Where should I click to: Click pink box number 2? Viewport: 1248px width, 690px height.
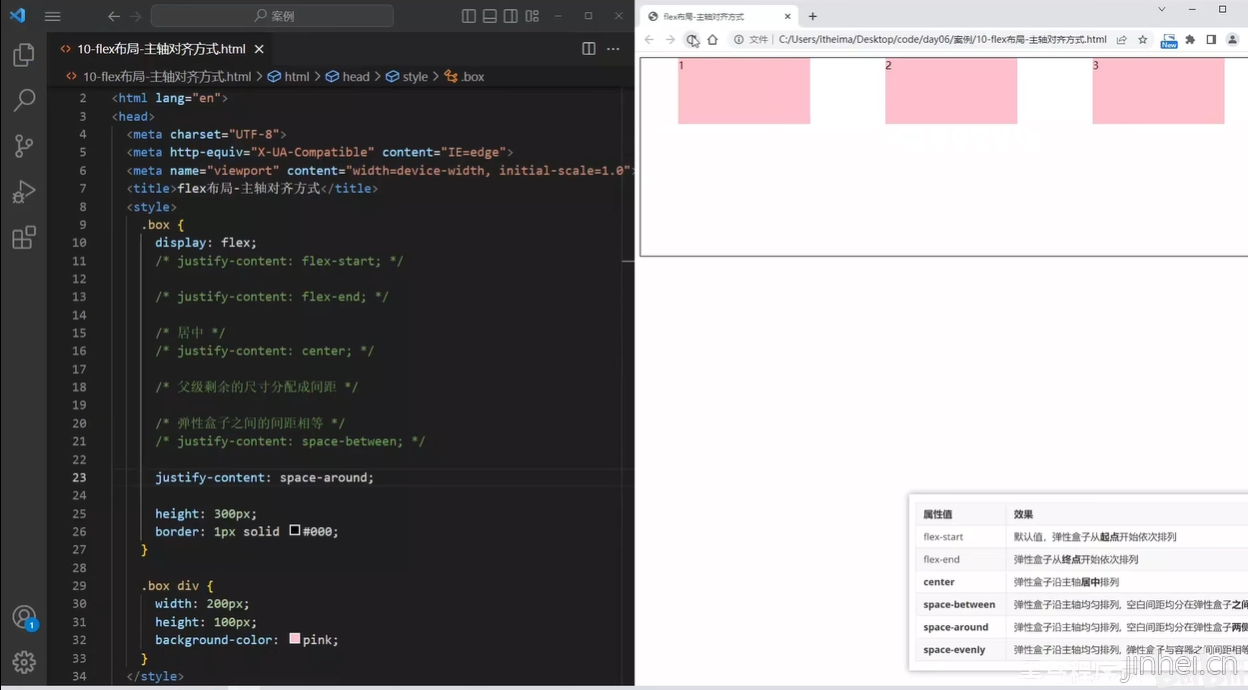pyautogui.click(x=951, y=91)
